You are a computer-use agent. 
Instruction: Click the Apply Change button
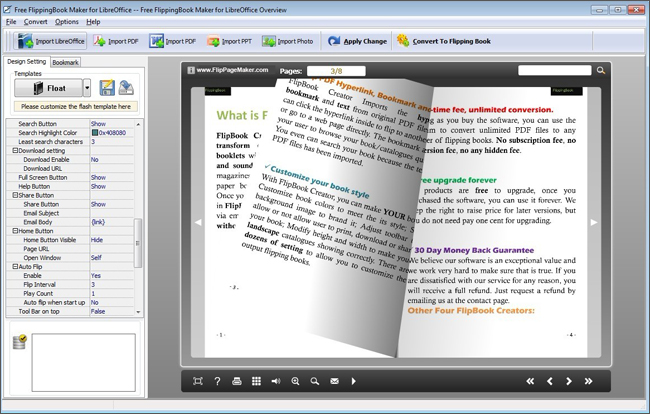(358, 41)
